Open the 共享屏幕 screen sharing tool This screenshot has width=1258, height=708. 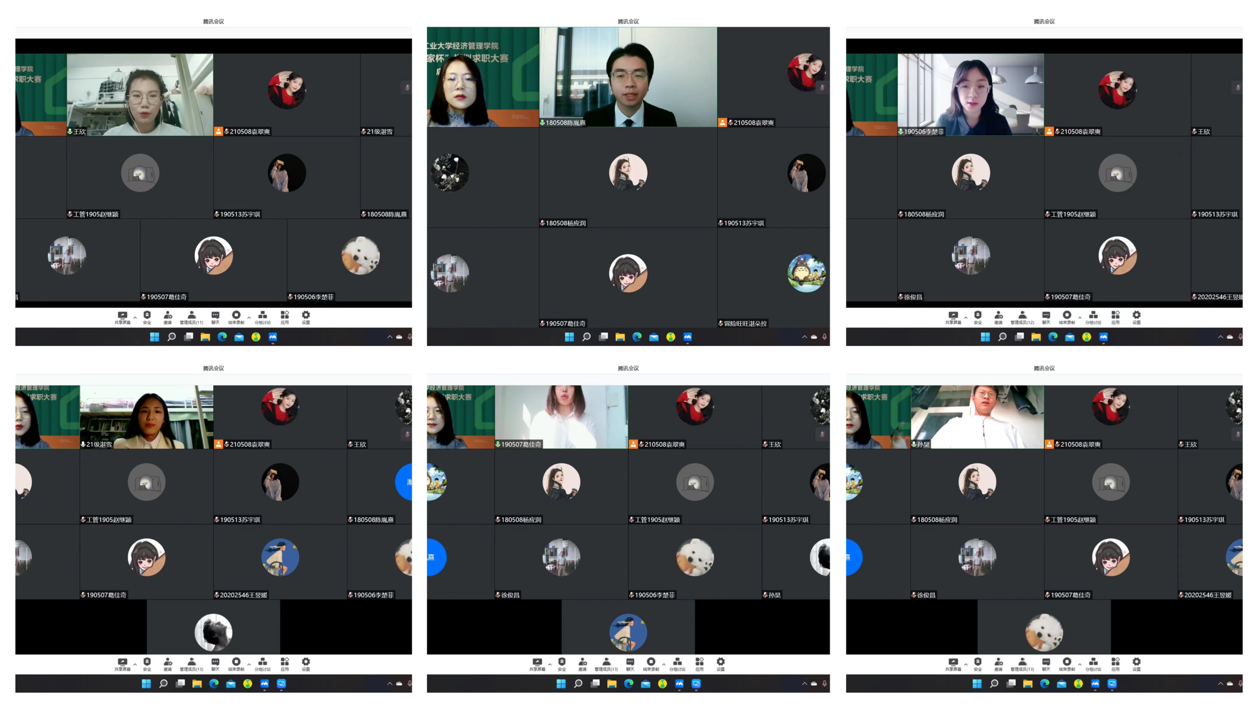pos(123,315)
